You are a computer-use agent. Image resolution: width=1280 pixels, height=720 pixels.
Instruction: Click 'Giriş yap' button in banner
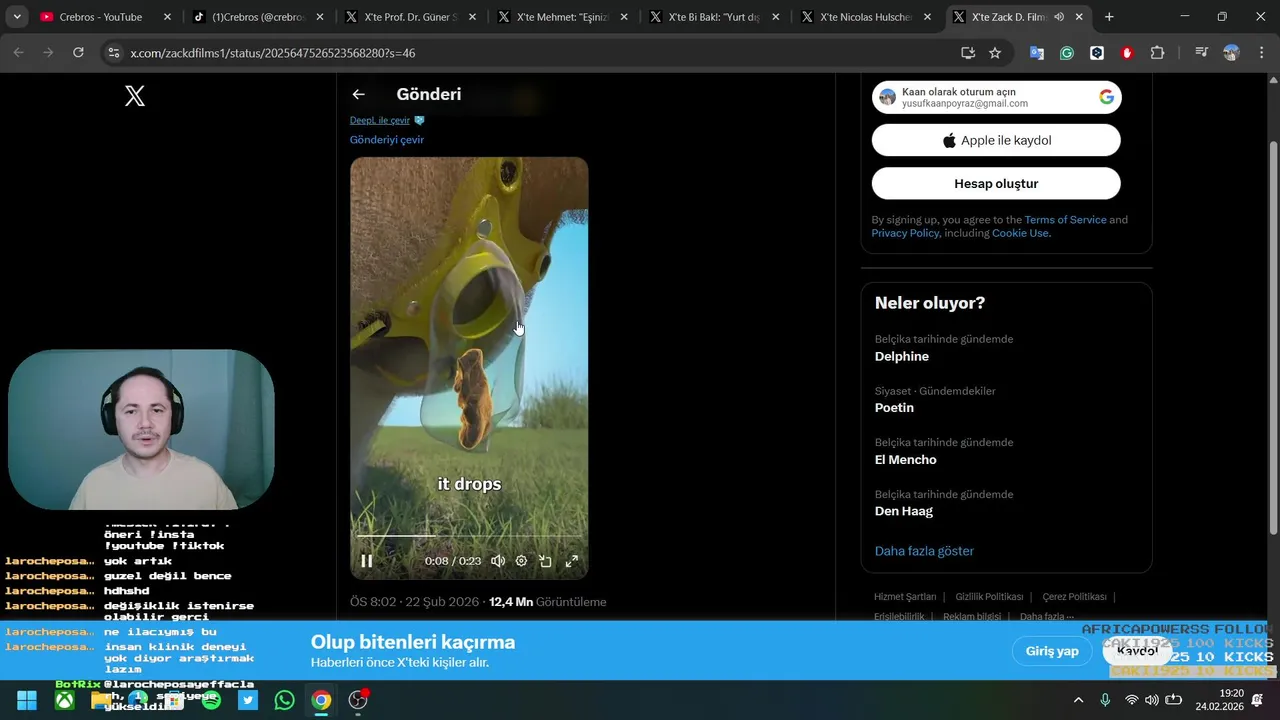1052,651
